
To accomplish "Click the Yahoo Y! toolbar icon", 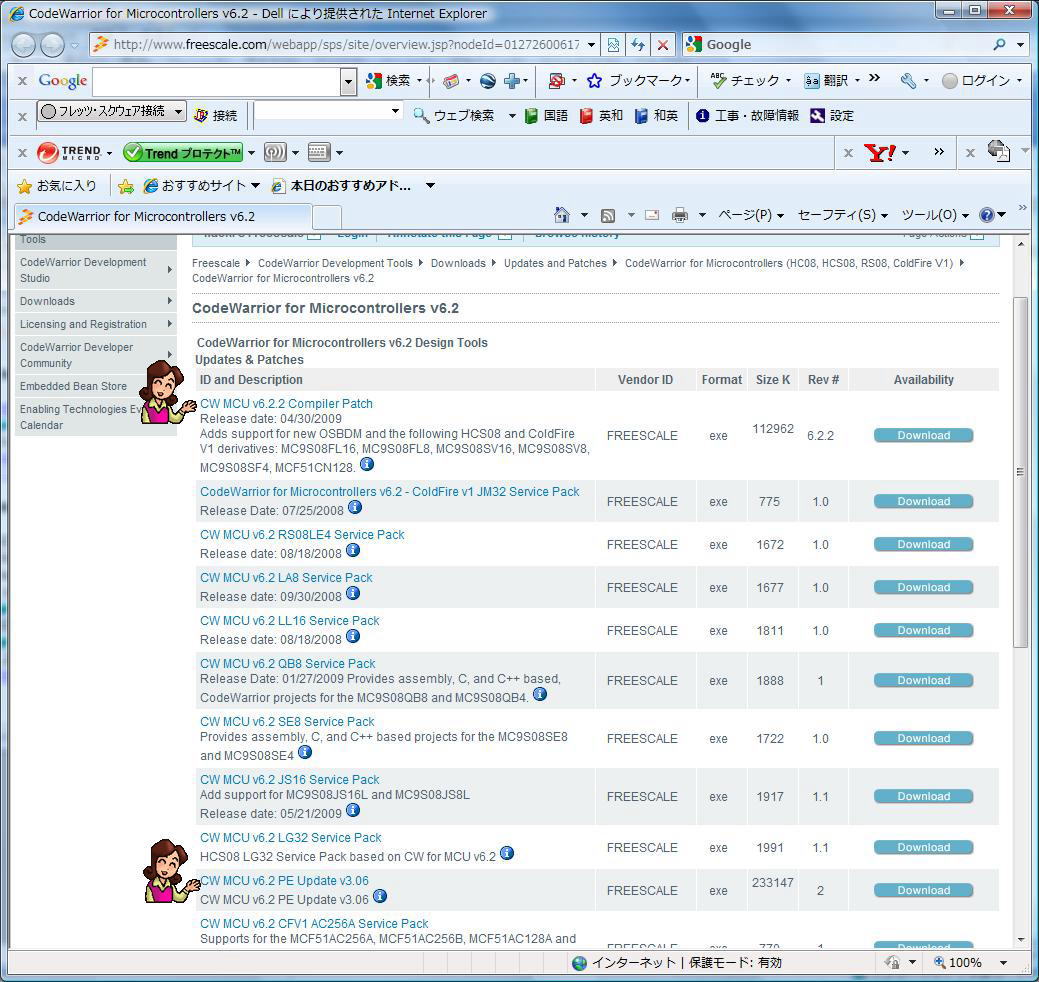I will coord(880,153).
